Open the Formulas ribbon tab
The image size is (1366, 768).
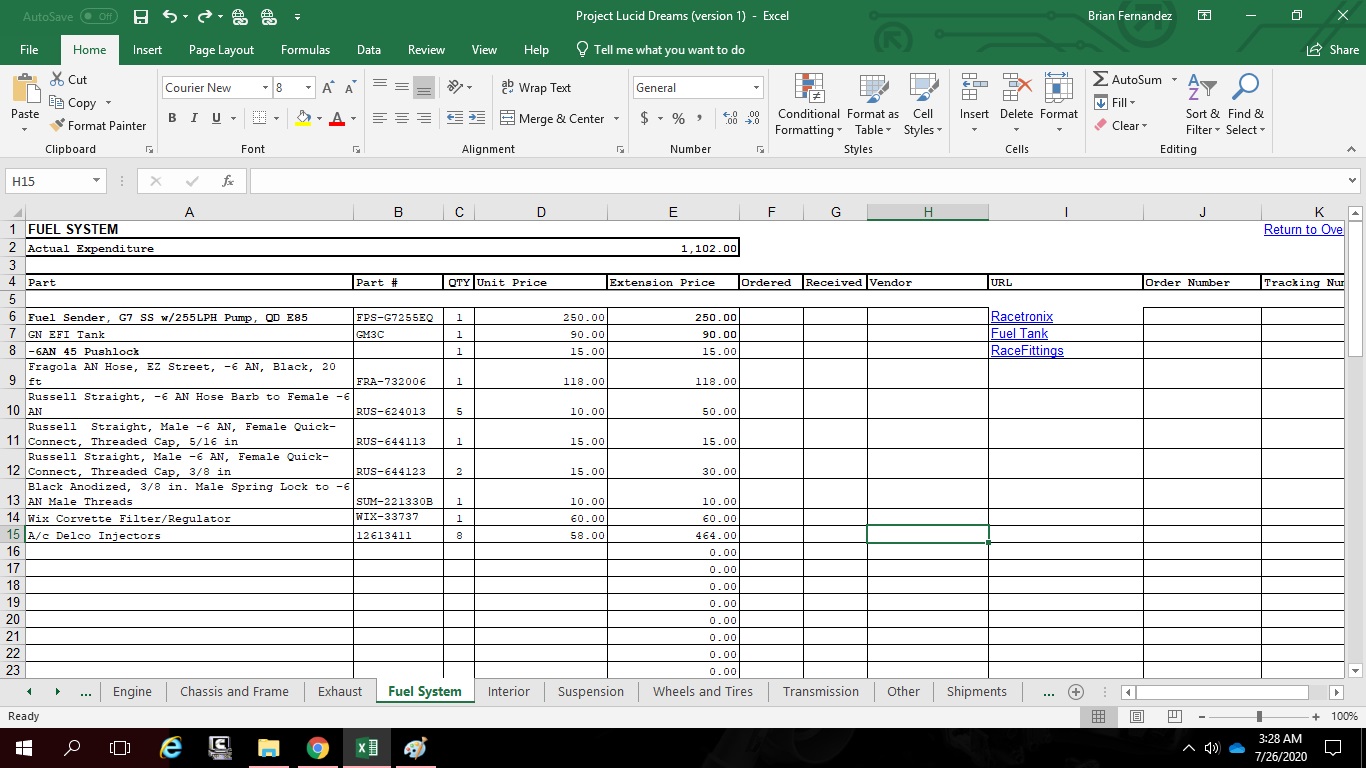click(x=305, y=50)
